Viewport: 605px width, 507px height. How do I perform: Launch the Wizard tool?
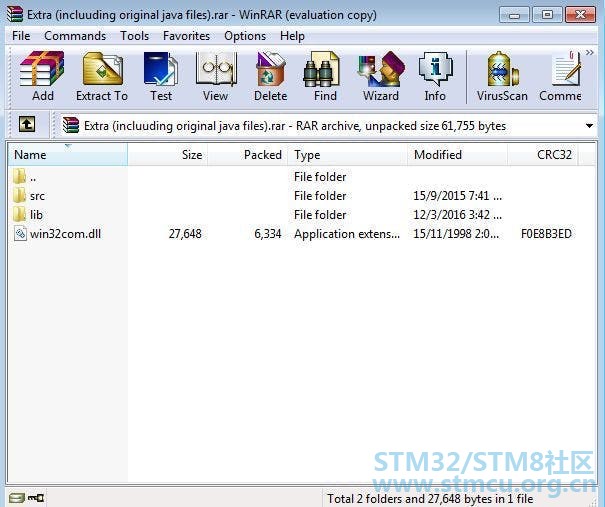pyautogui.click(x=381, y=69)
